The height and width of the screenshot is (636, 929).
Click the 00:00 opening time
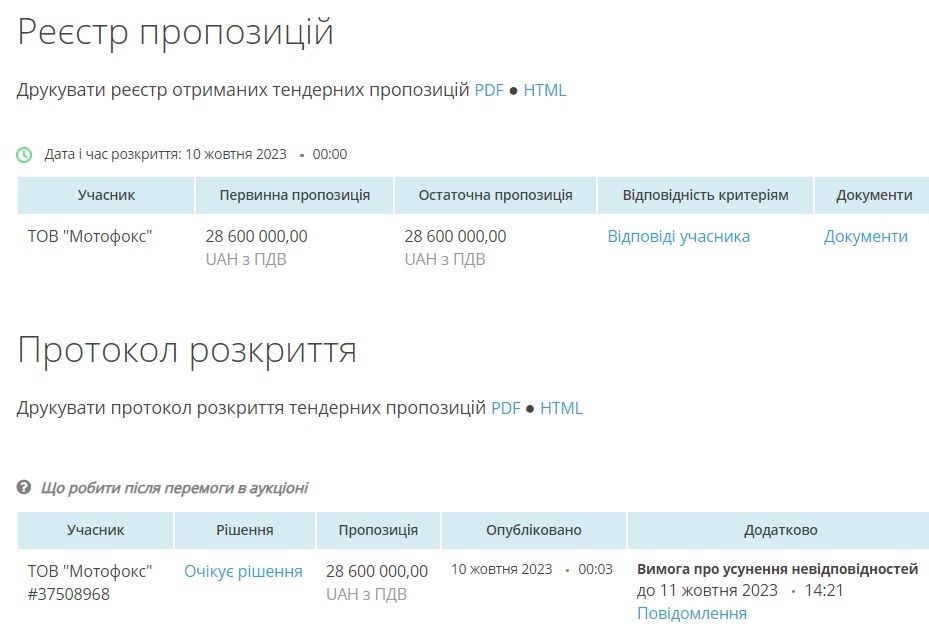coord(330,155)
